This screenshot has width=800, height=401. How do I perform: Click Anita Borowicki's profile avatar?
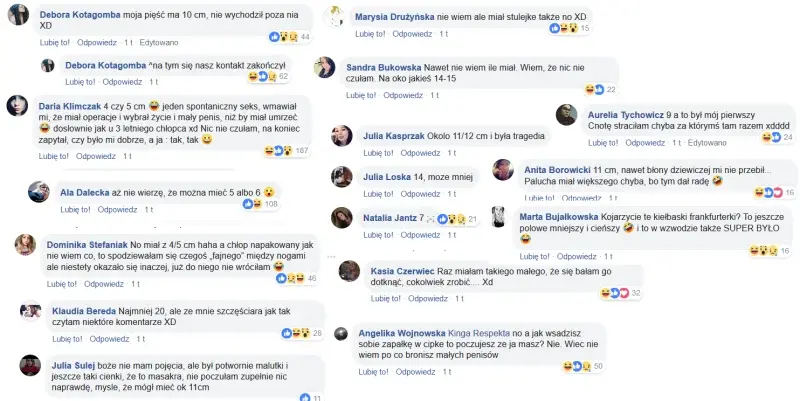[x=503, y=170]
